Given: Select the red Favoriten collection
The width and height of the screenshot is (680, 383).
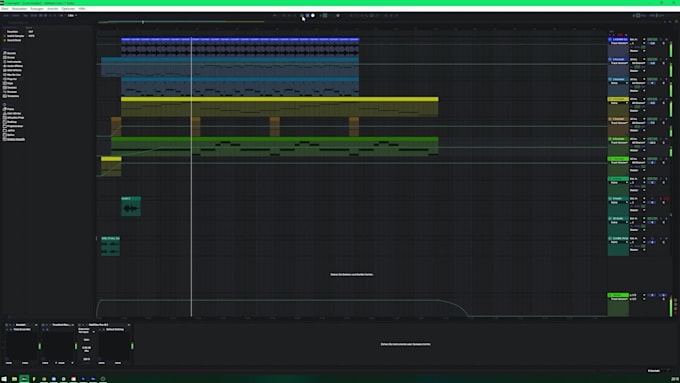Looking at the screenshot, I should (12, 32).
